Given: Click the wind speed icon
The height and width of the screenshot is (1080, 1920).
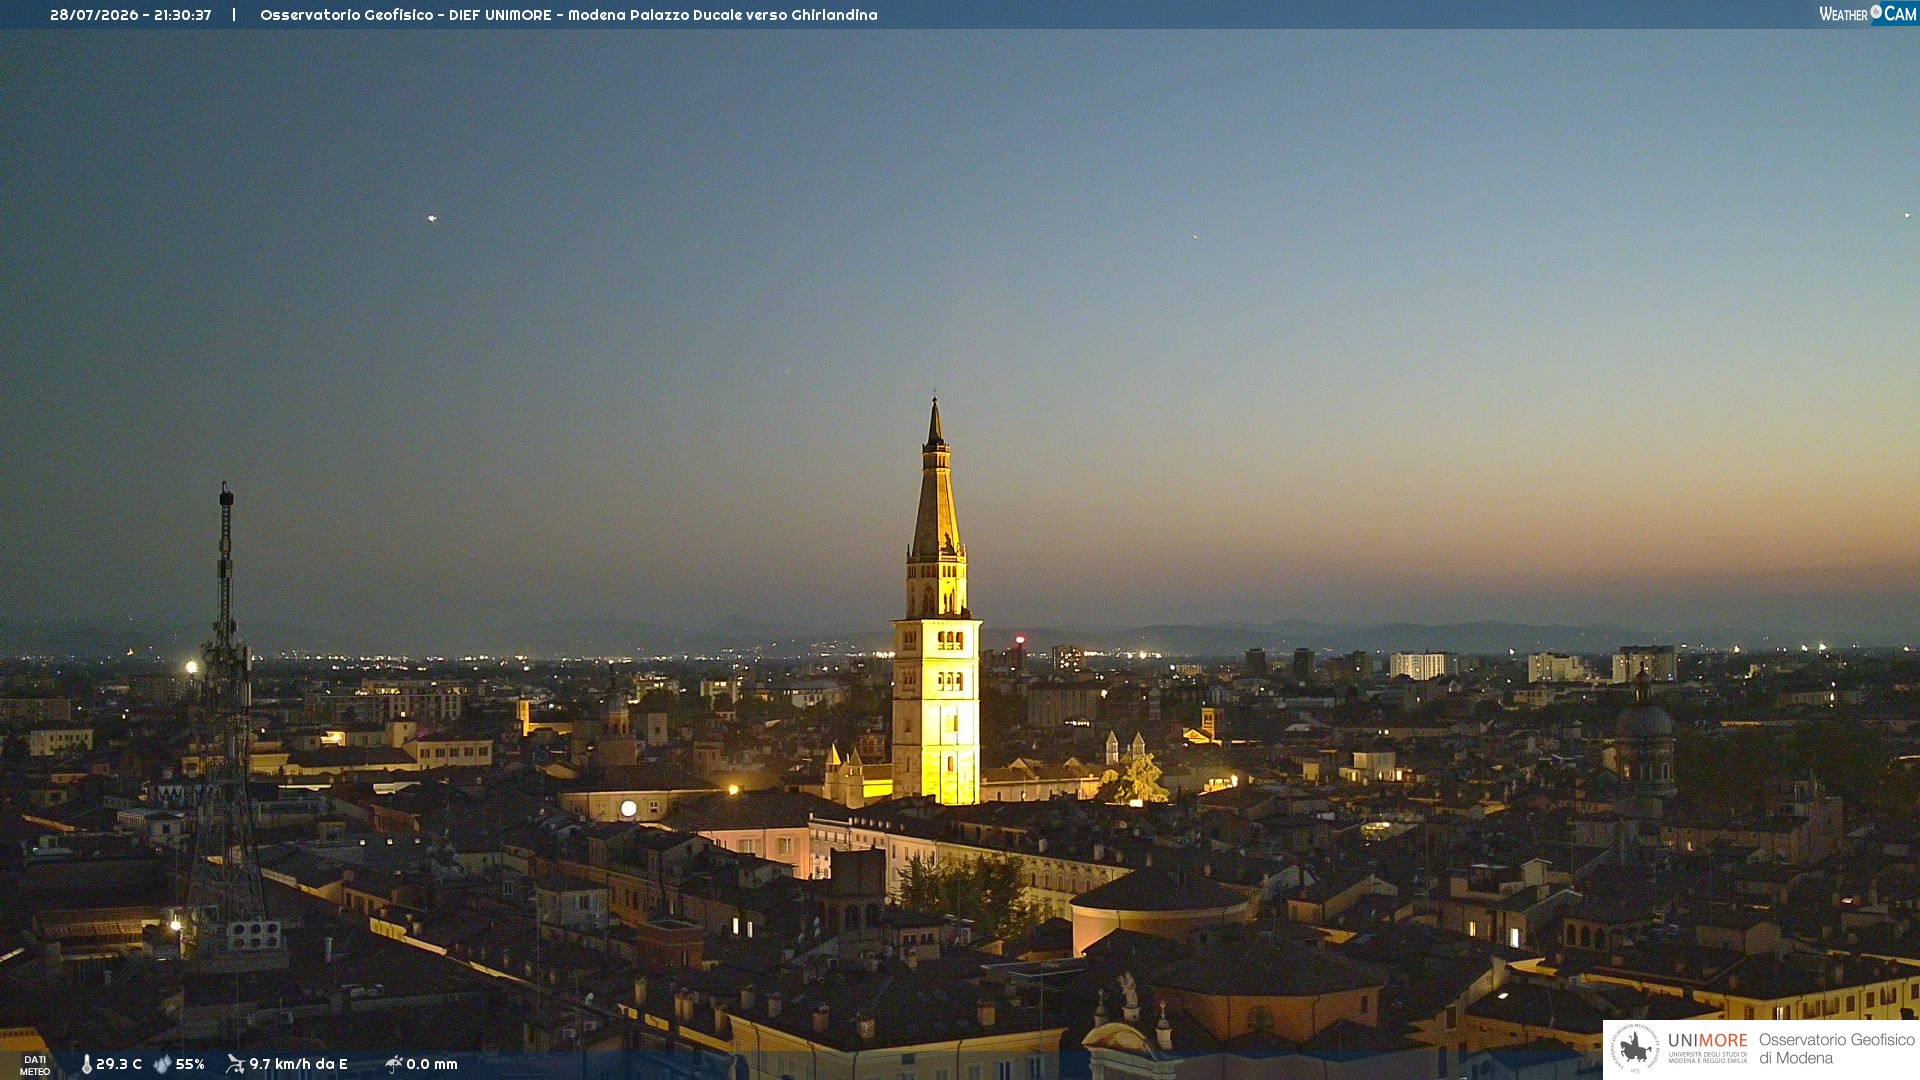Looking at the screenshot, I should tap(235, 1064).
